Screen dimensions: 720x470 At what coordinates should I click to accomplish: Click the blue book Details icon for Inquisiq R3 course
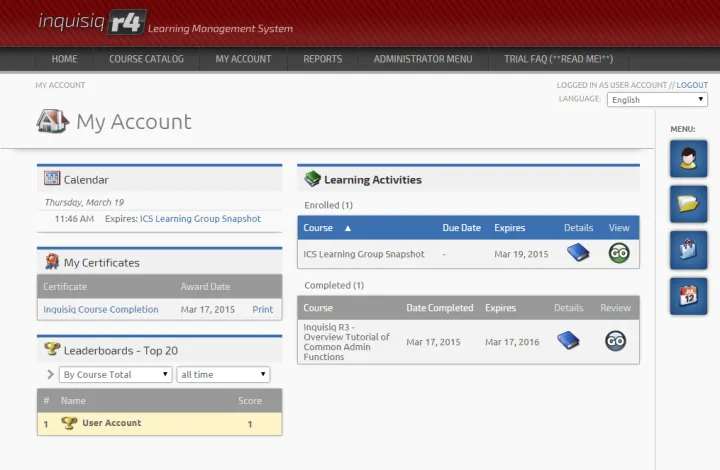[x=568, y=341]
